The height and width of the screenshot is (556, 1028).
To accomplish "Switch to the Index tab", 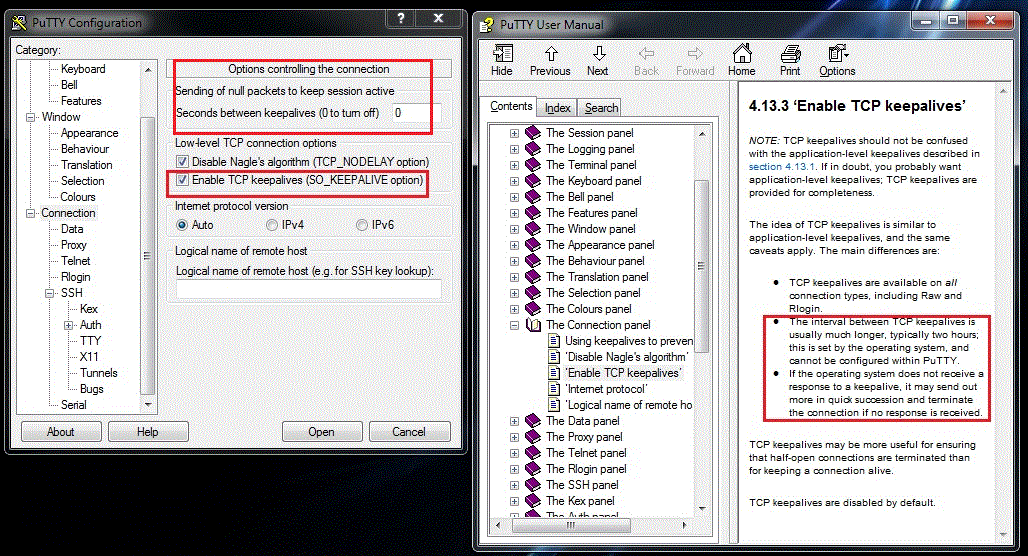I will pos(558,108).
